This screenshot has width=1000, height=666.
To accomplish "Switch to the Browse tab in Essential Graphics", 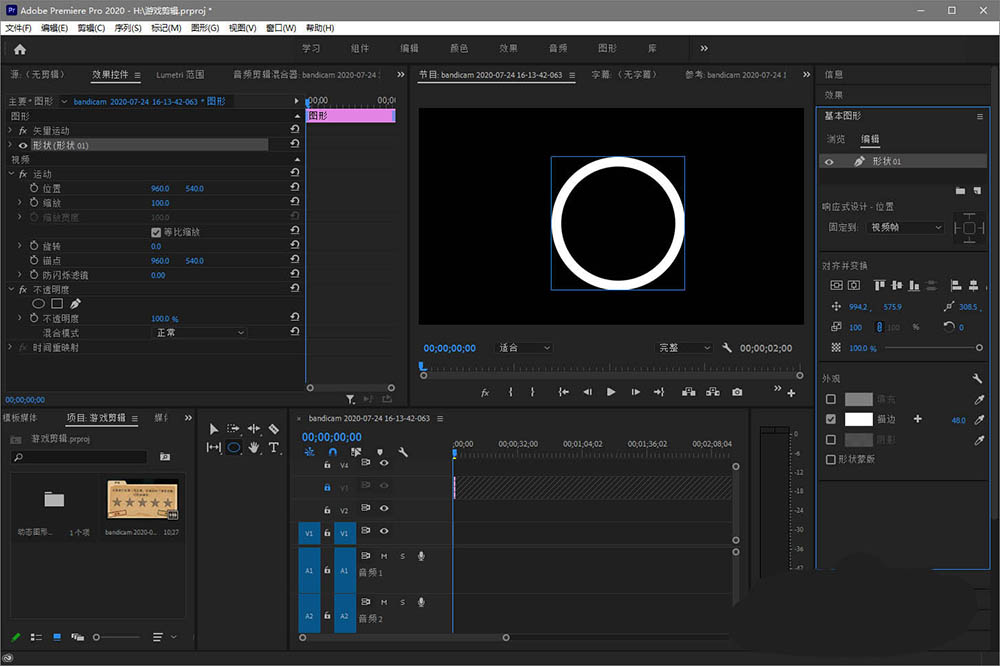I will [836, 139].
